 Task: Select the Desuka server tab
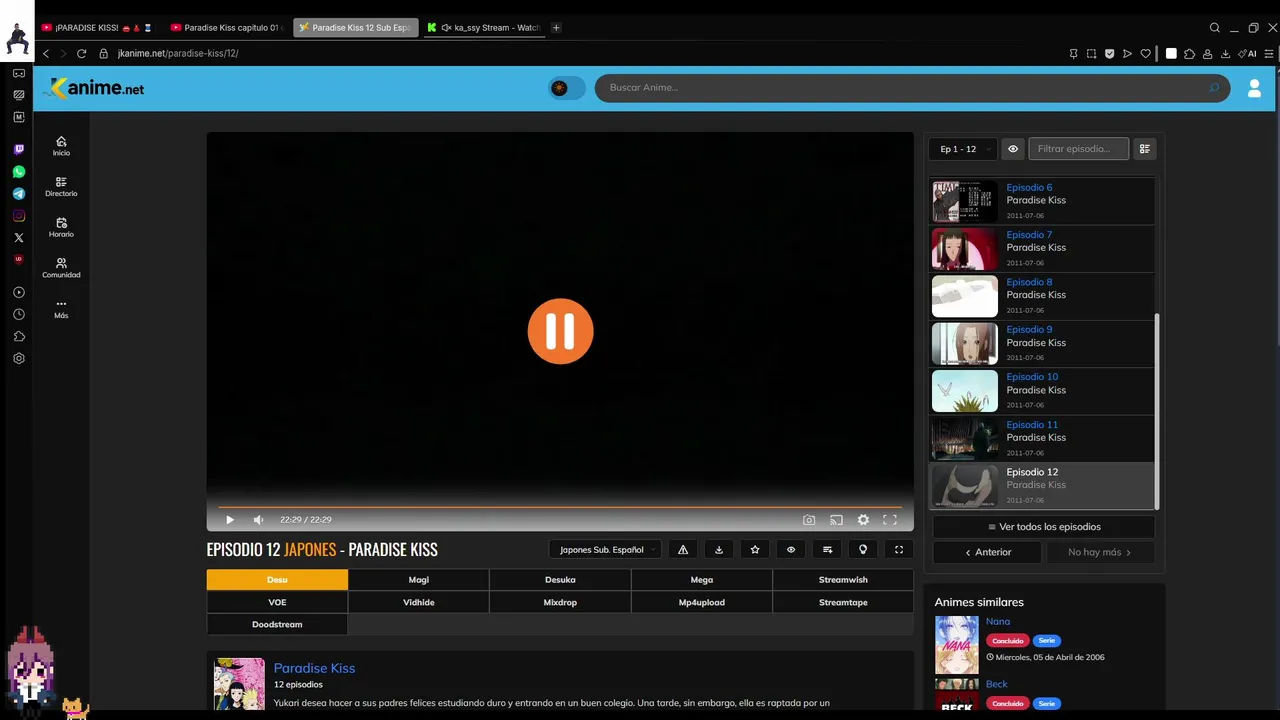(560, 580)
